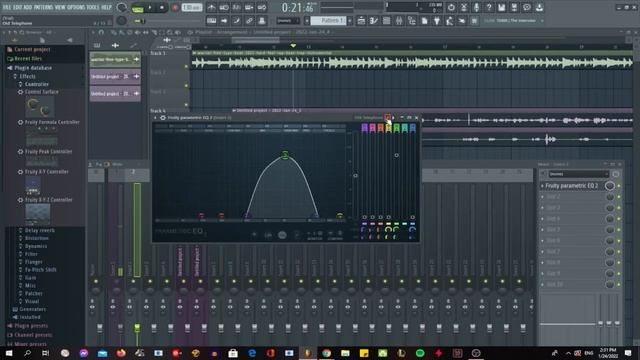Click the export render icon
The image size is (640, 360).
click(x=514, y=7)
